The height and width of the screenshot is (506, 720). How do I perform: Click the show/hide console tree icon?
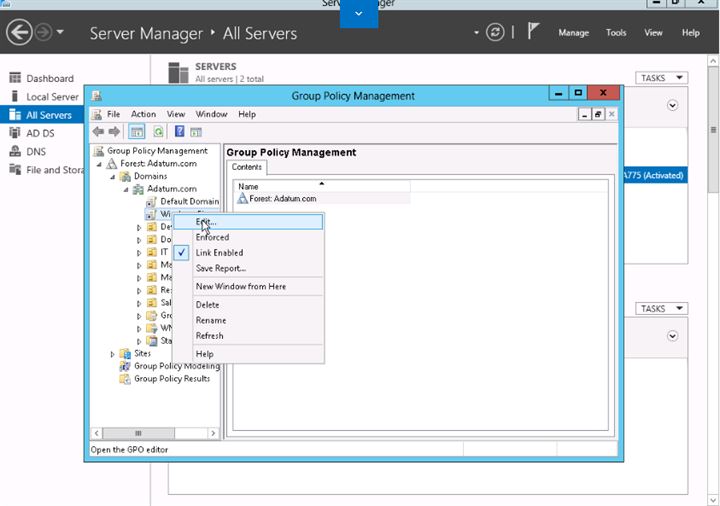tap(137, 131)
